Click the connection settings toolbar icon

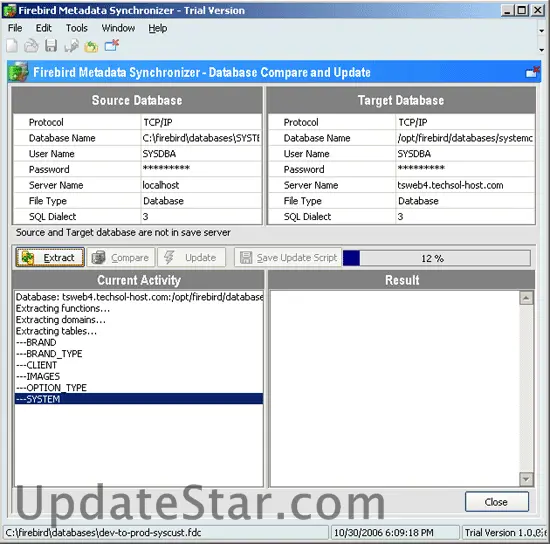pos(71,46)
